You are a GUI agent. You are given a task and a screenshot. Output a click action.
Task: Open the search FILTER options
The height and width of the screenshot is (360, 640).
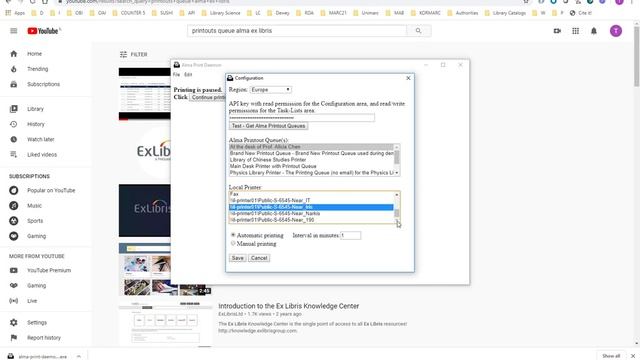pyautogui.click(x=133, y=54)
